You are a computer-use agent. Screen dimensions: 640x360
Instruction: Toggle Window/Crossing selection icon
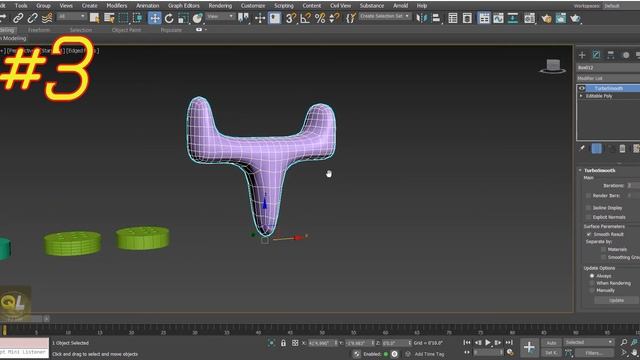pyautogui.click(x=138, y=18)
